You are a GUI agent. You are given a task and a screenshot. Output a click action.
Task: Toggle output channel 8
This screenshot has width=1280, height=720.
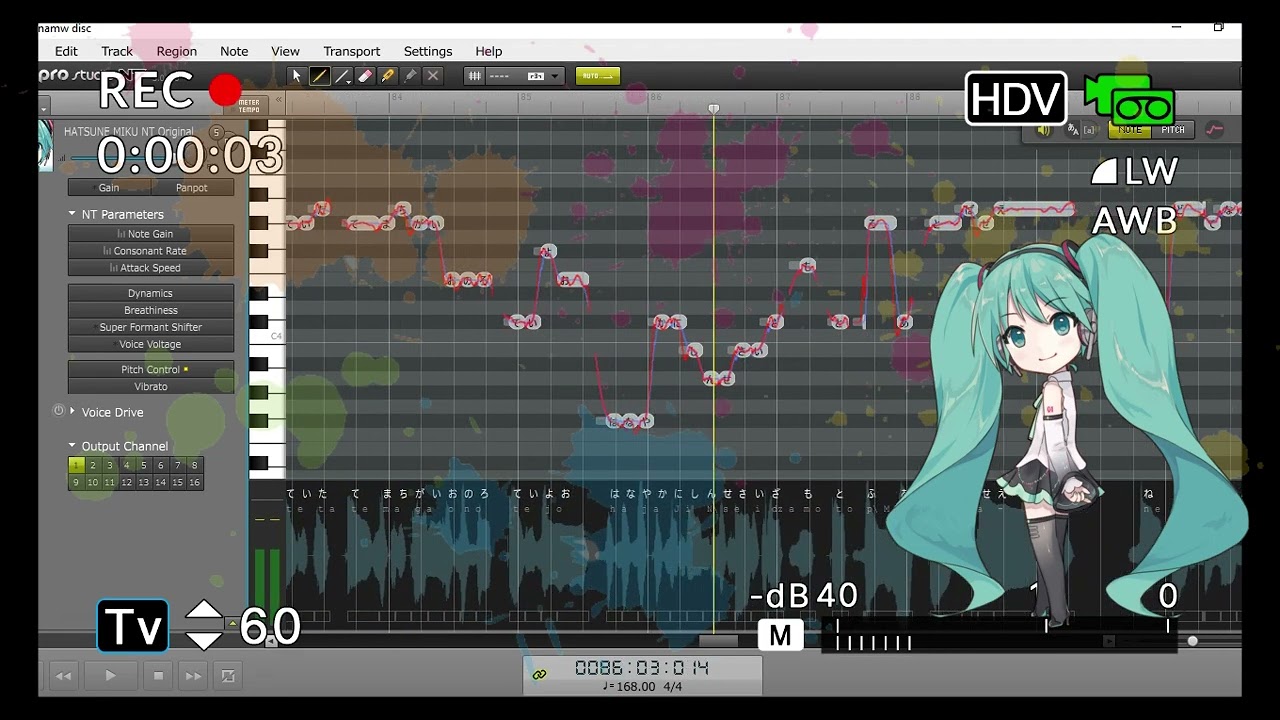click(194, 465)
